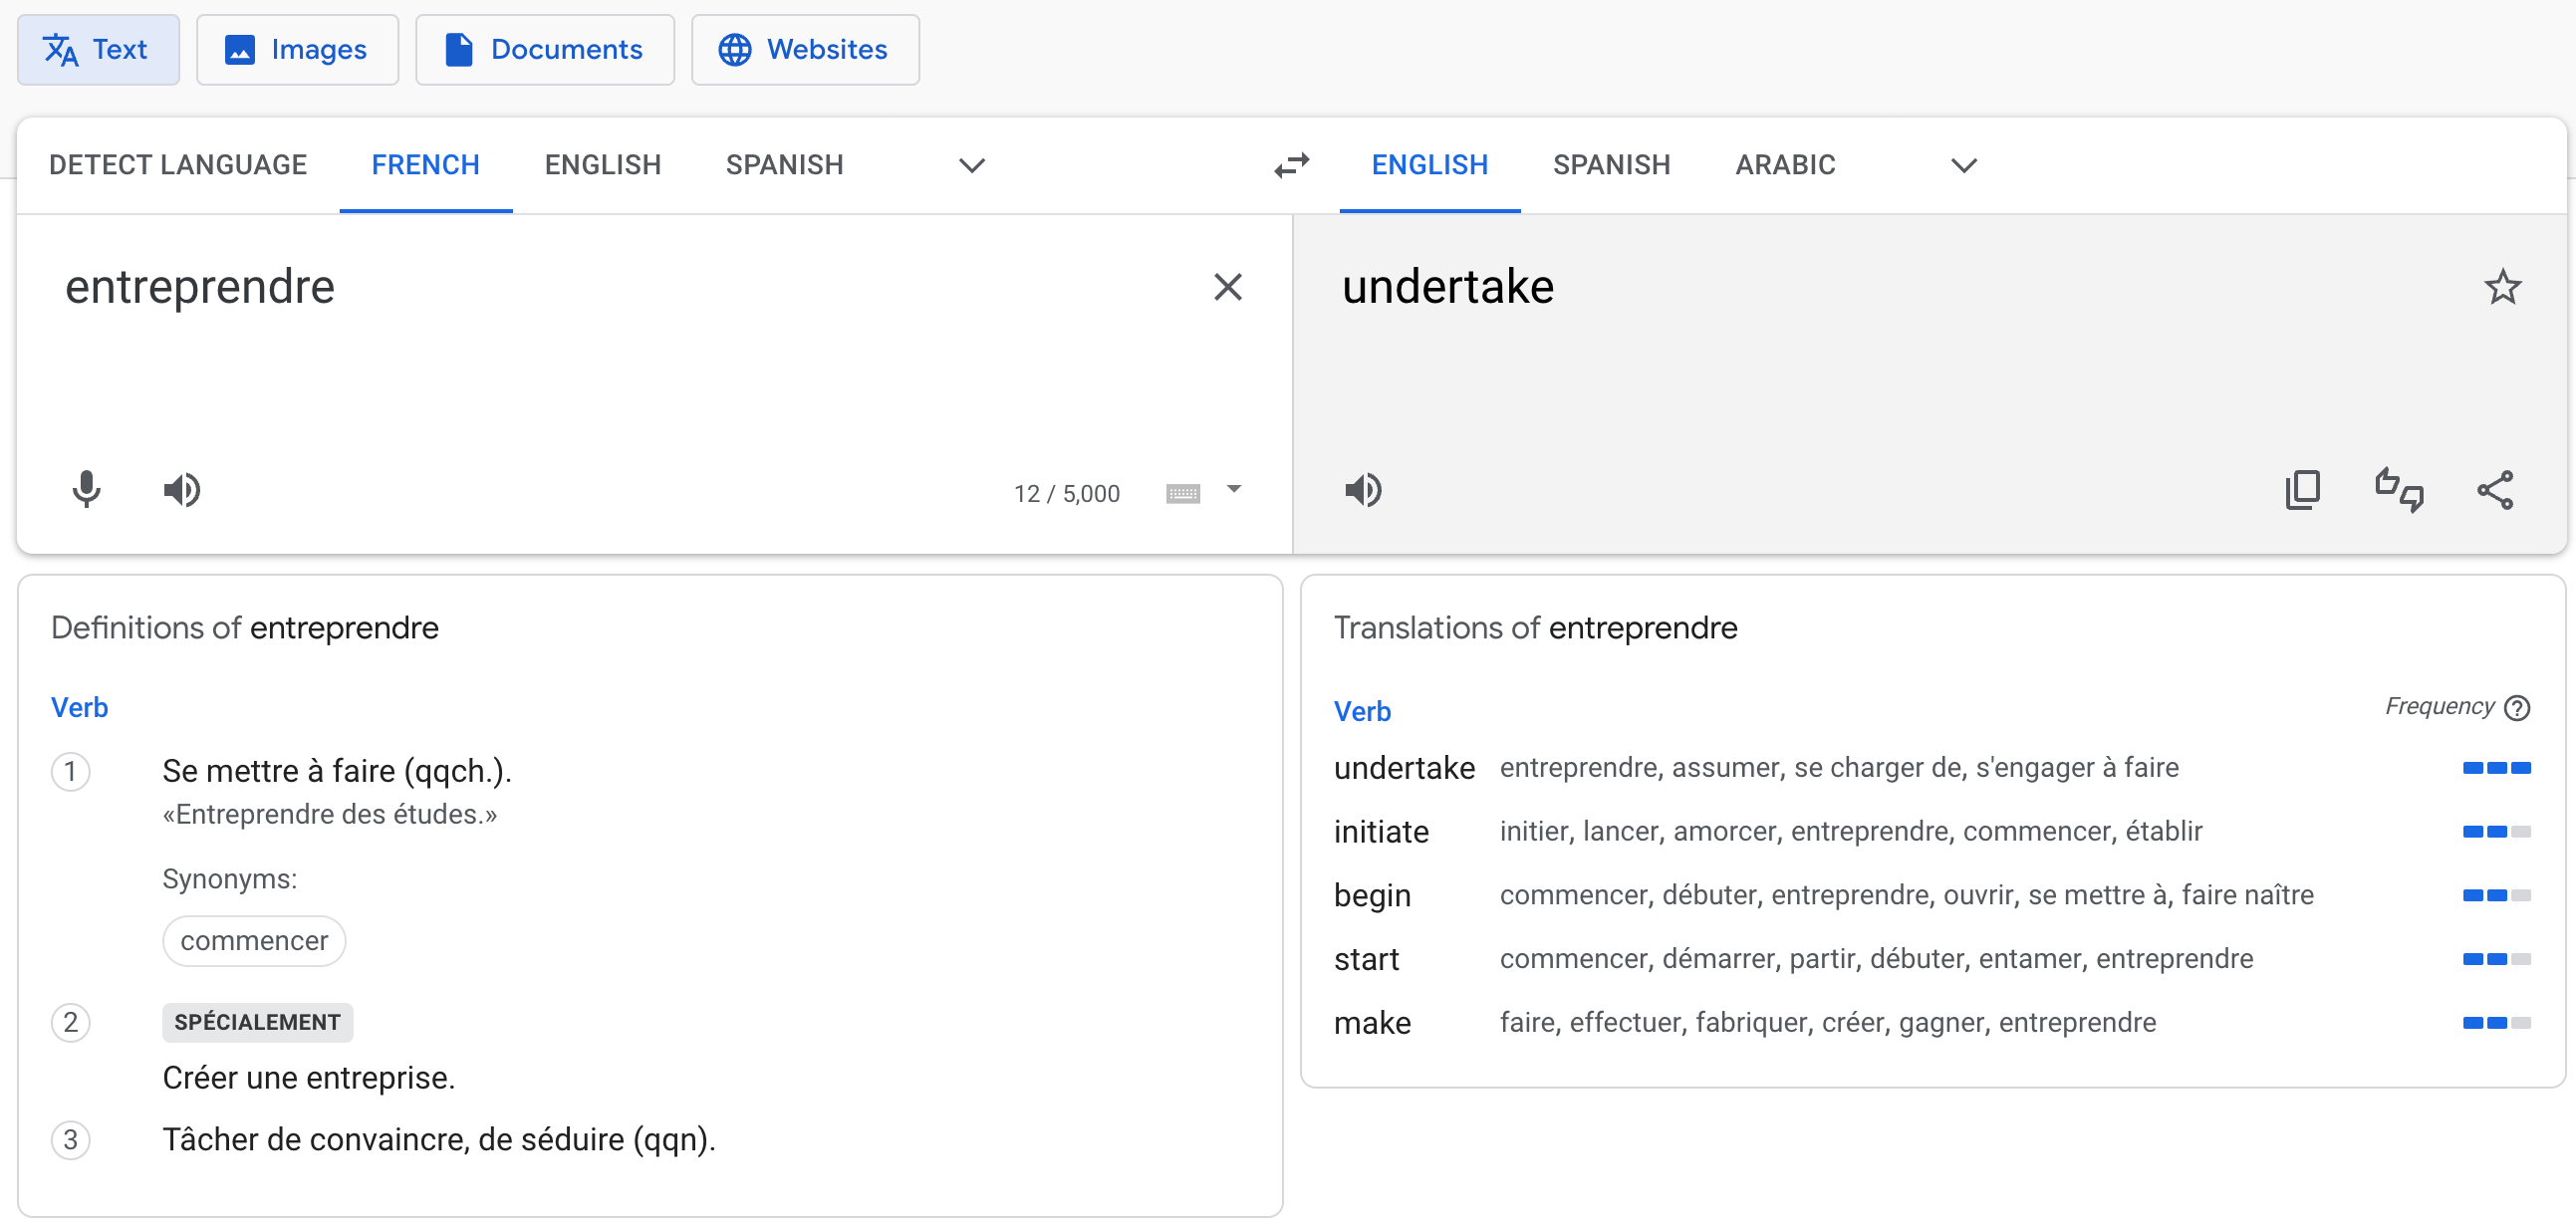2576x1229 pixels.
Task: Play audio of translated word undertake
Action: [x=1363, y=490]
